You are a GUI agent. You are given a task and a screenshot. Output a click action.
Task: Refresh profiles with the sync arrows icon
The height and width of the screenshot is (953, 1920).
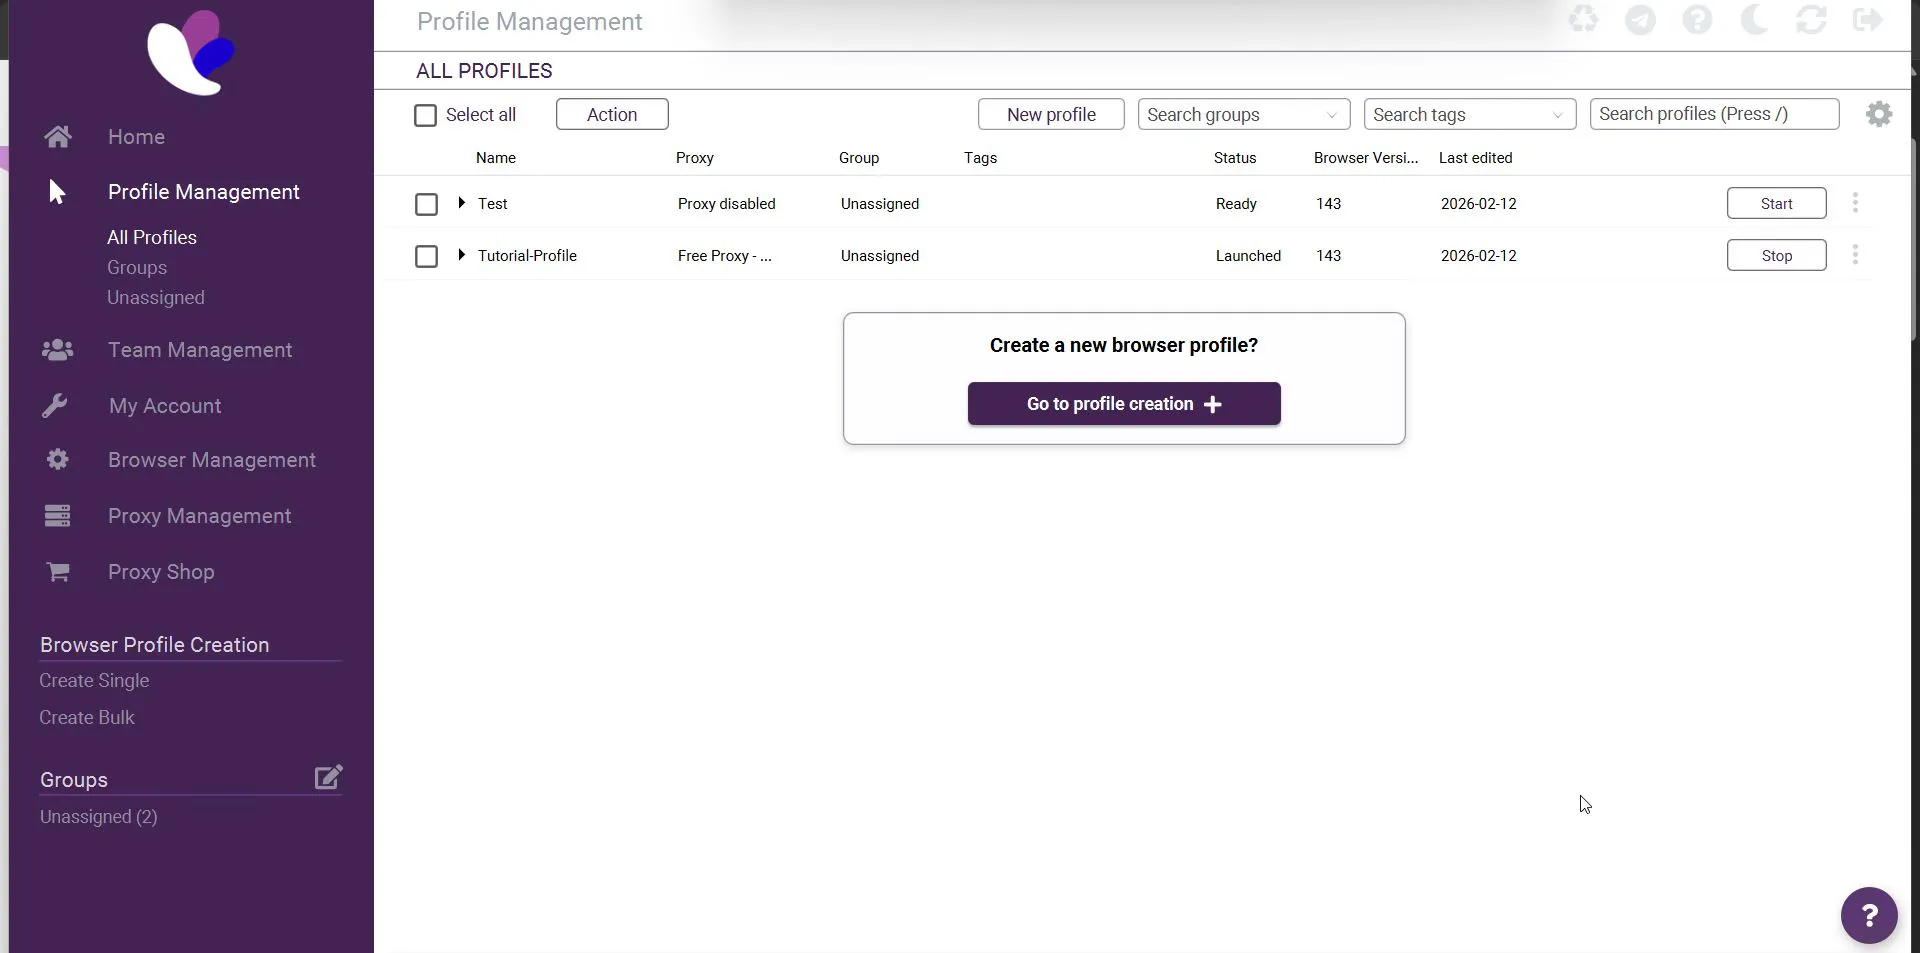pyautogui.click(x=1811, y=19)
